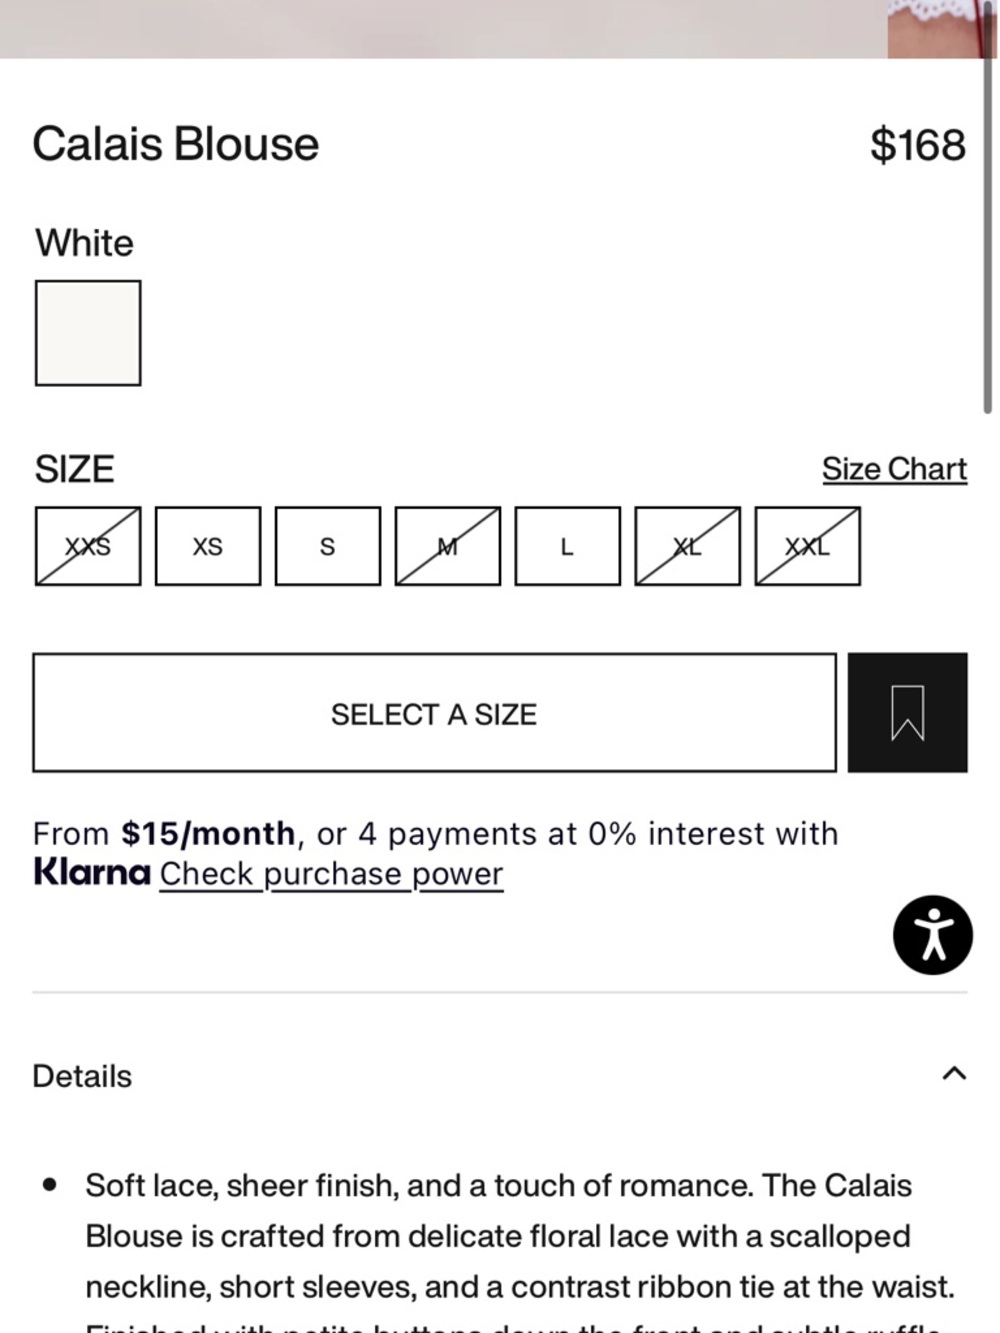Click the $168 price text
Screen dimensions: 1000x1333
coord(918,146)
